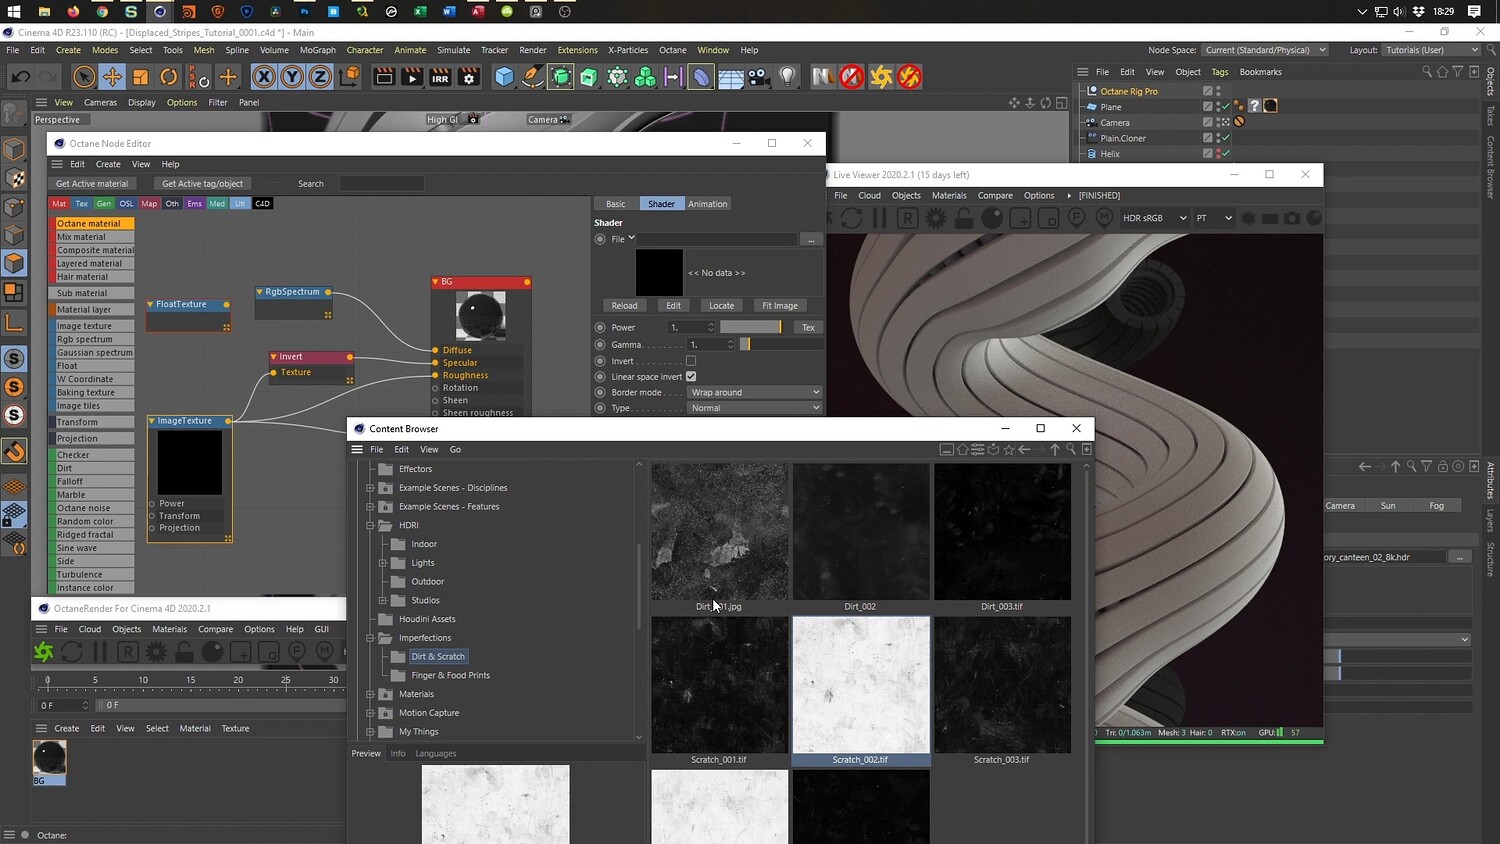This screenshot has width=1500, height=844.
Task: Open the MoGraph menu
Action: click(x=317, y=50)
